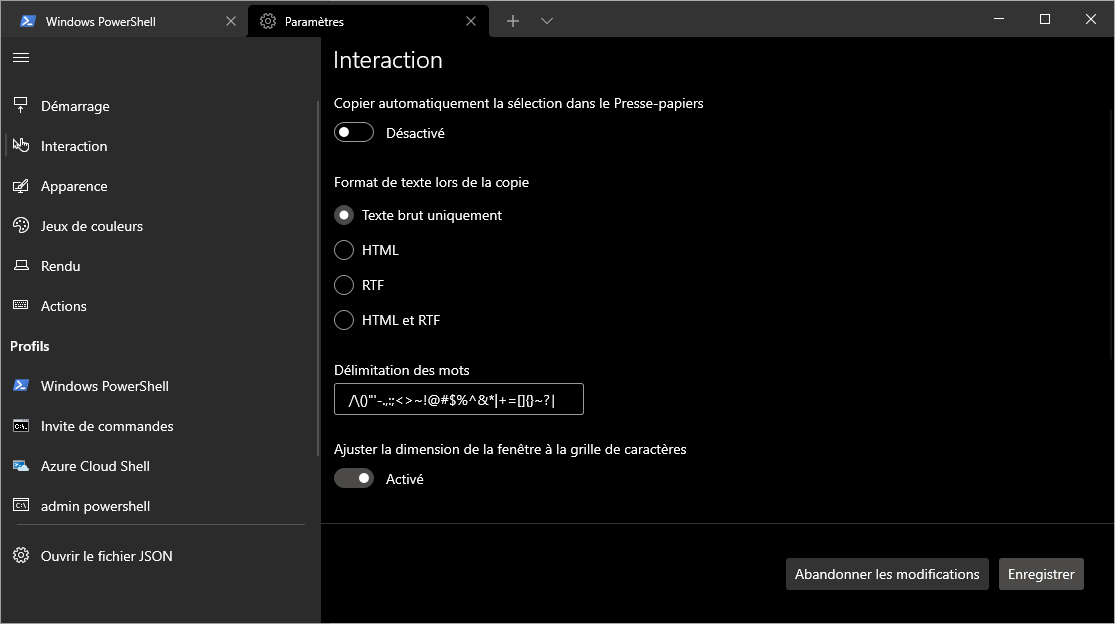Go to the Rendu settings page
Viewport: 1115px width, 624px height.
click(60, 266)
